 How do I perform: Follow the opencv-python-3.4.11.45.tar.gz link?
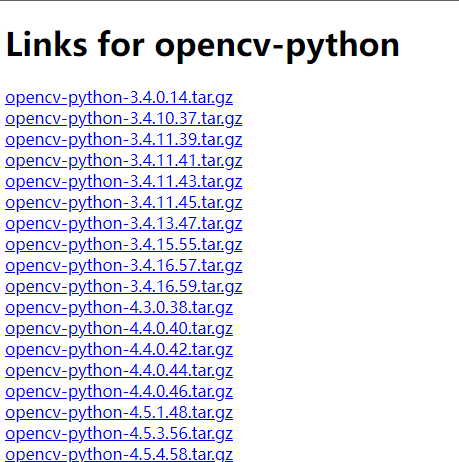coord(124,203)
